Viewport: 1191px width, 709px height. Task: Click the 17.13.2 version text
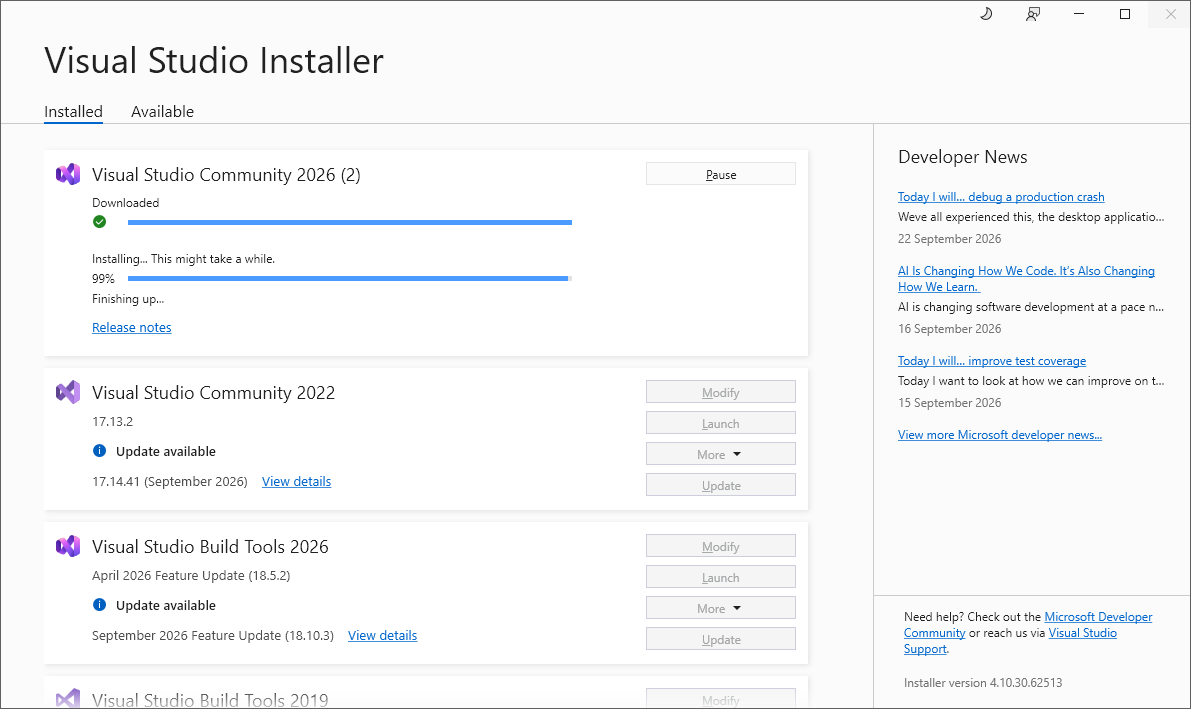point(112,422)
